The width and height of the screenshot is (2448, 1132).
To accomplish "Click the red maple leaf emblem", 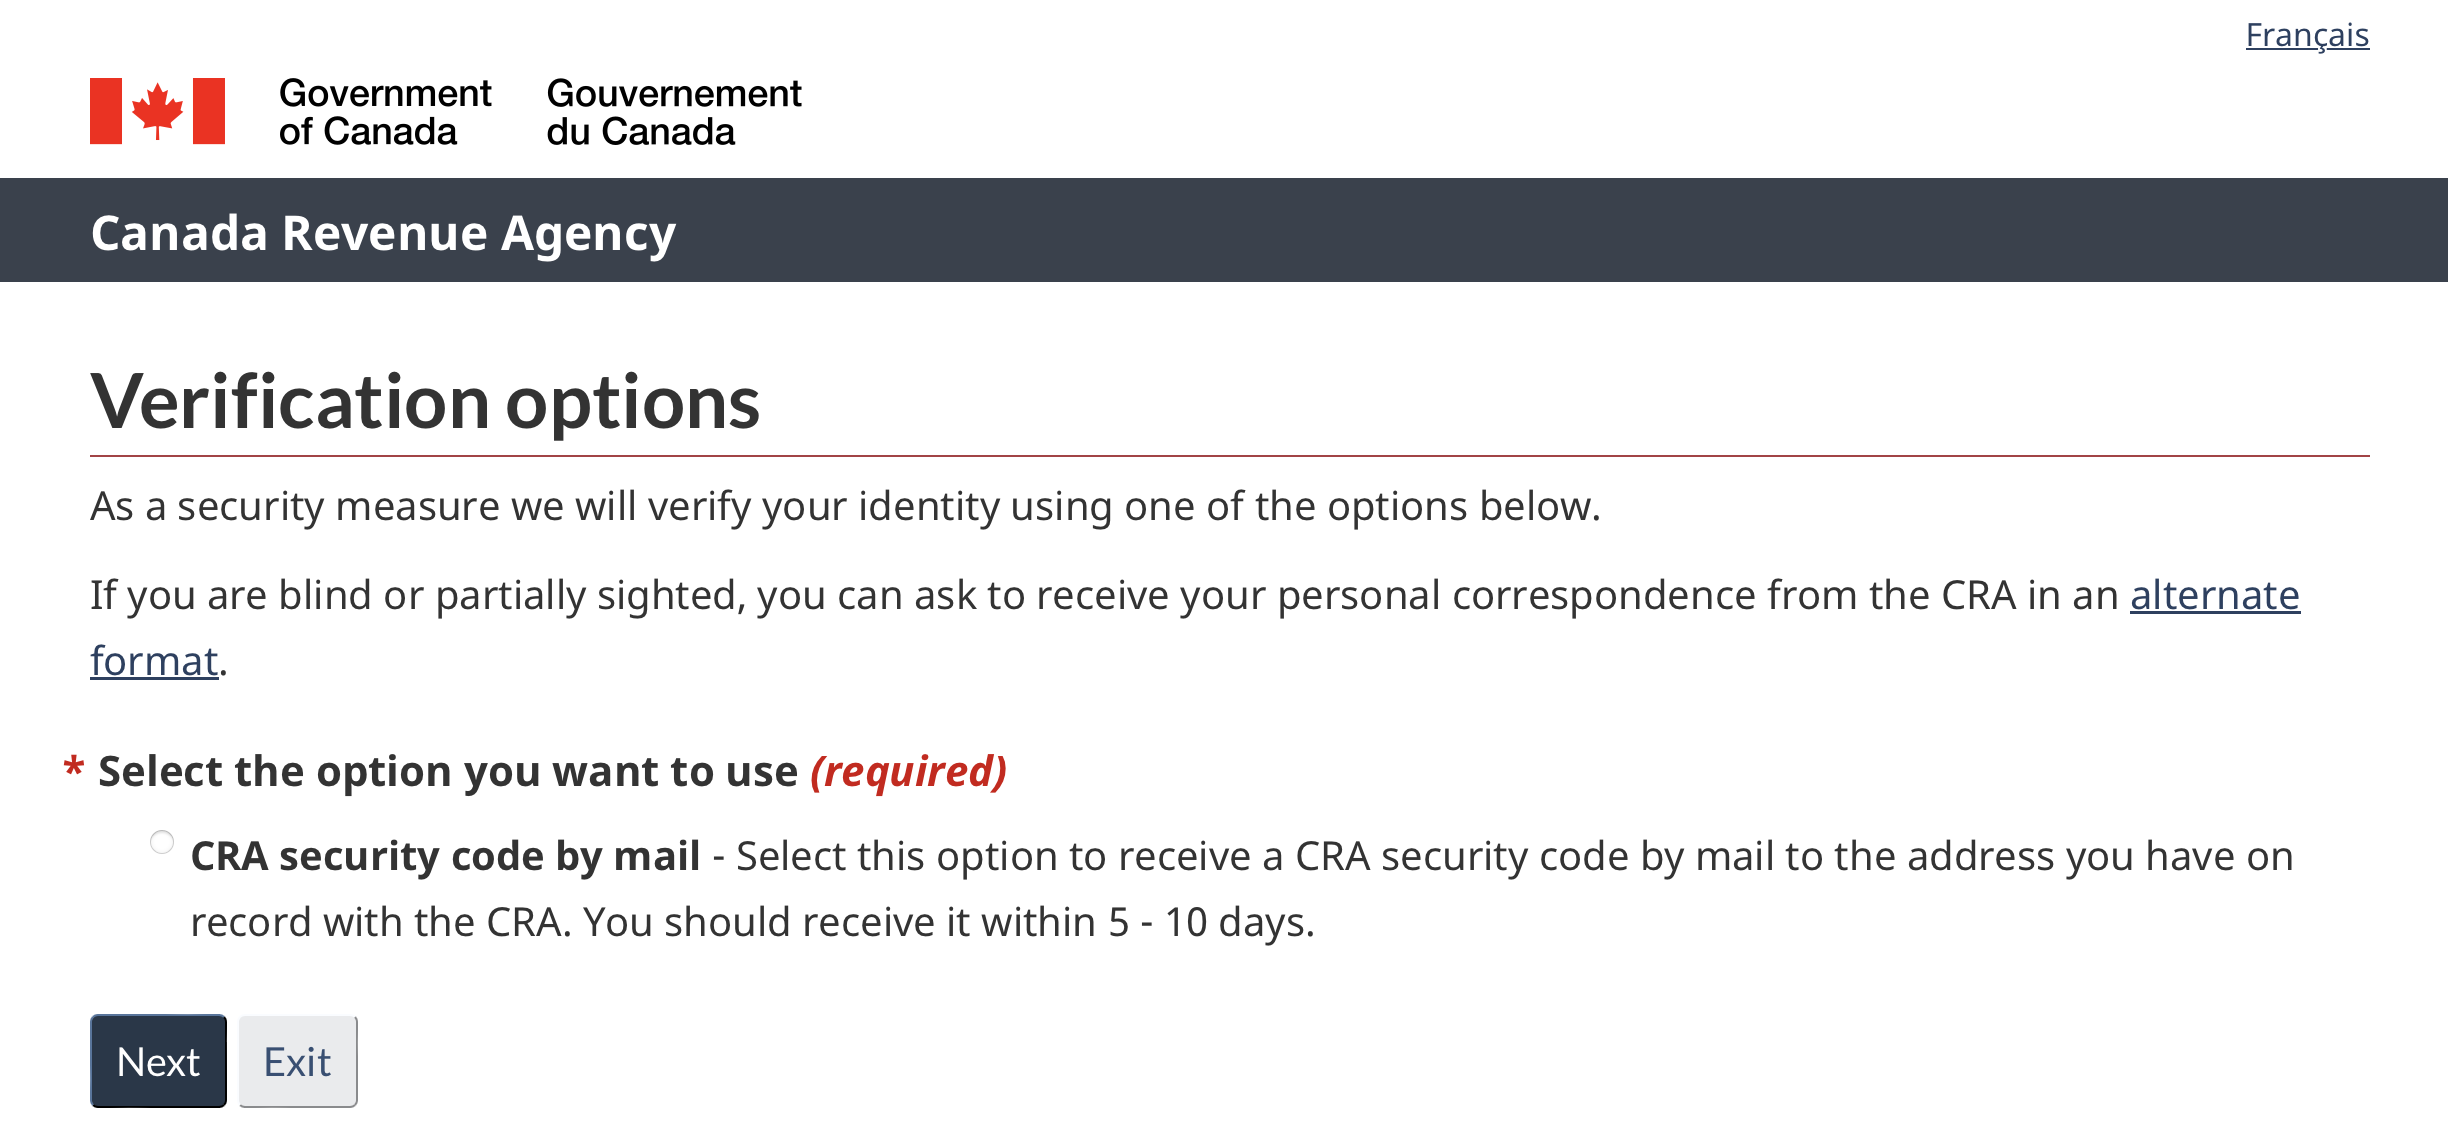I will pyautogui.click(x=157, y=109).
